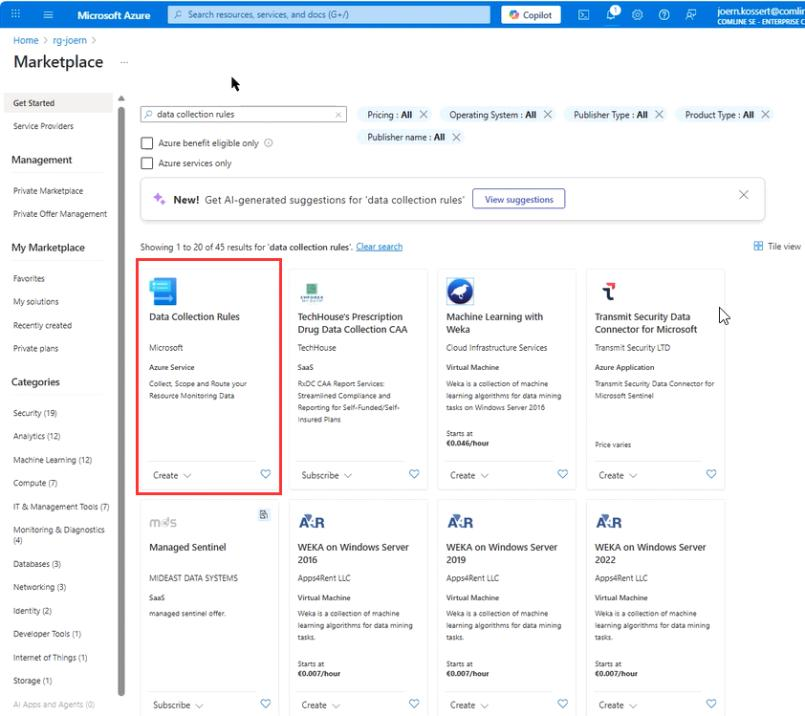Dismiss the AI suggestions banner

(743, 195)
